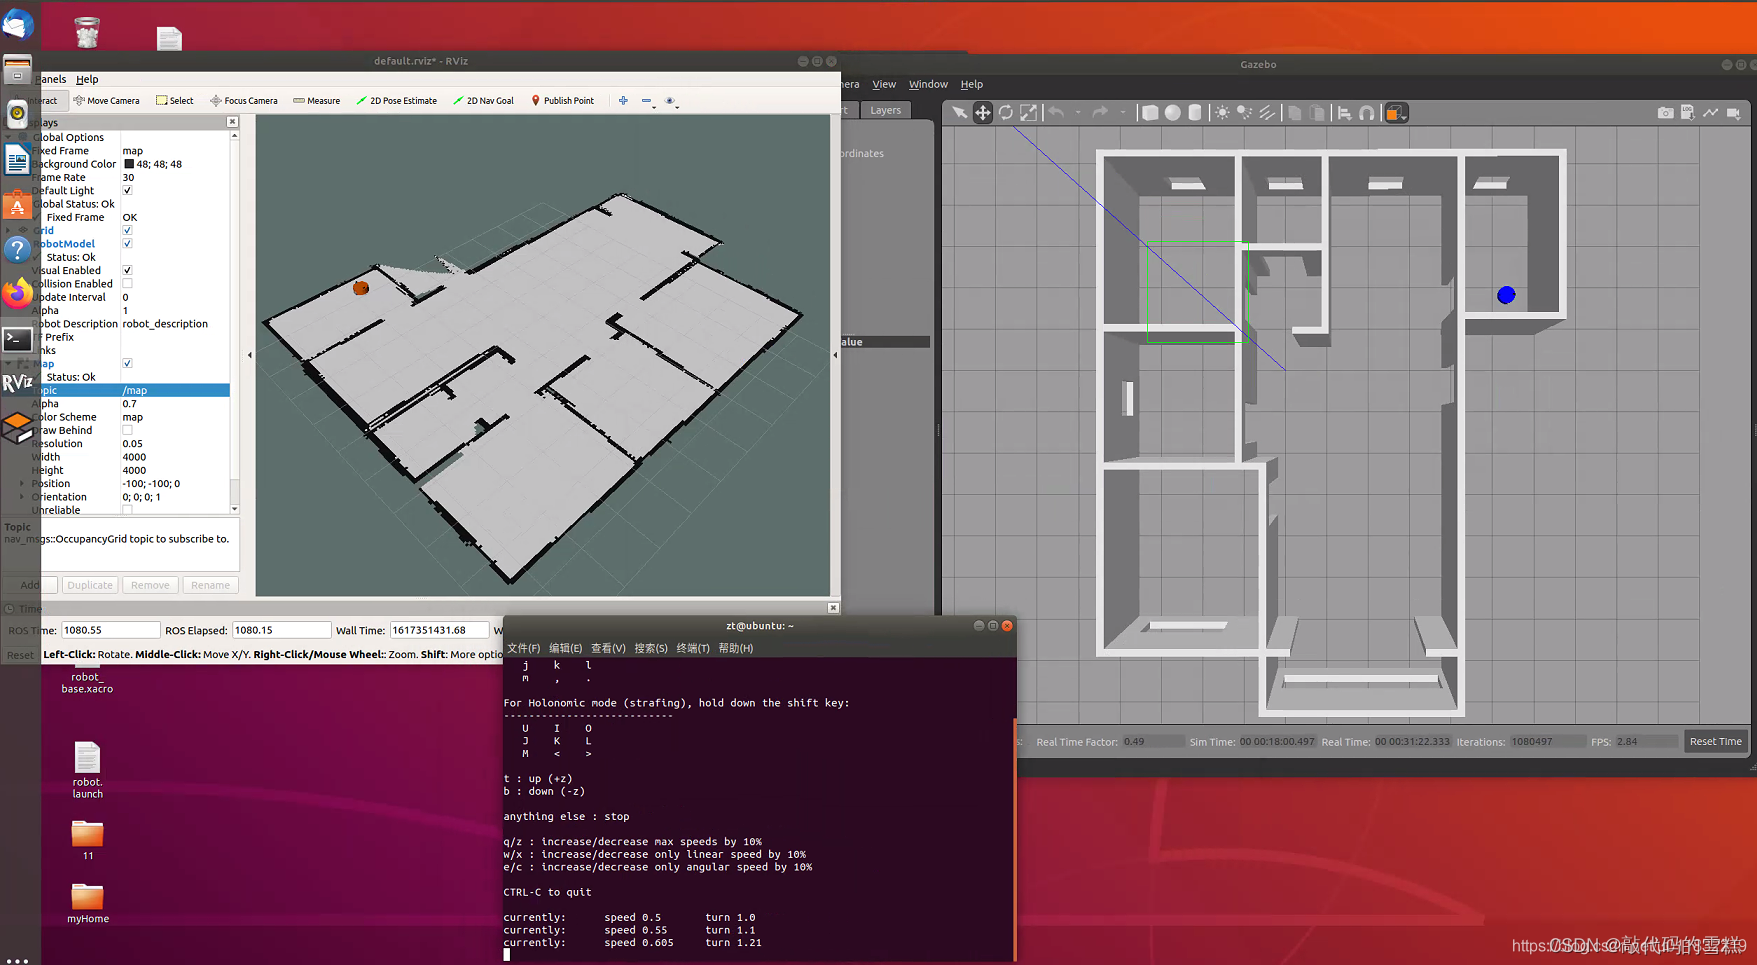Check the Unreliable checkbox

[127, 510]
